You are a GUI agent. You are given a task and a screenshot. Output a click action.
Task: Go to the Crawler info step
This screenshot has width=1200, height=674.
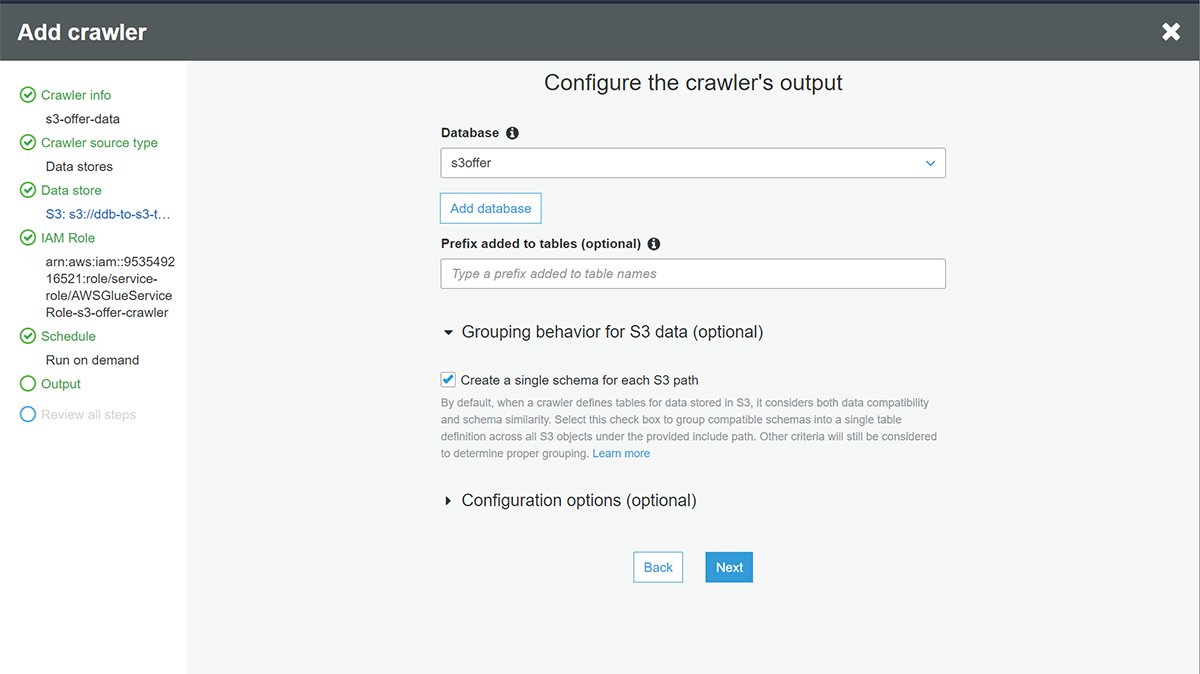coord(76,95)
